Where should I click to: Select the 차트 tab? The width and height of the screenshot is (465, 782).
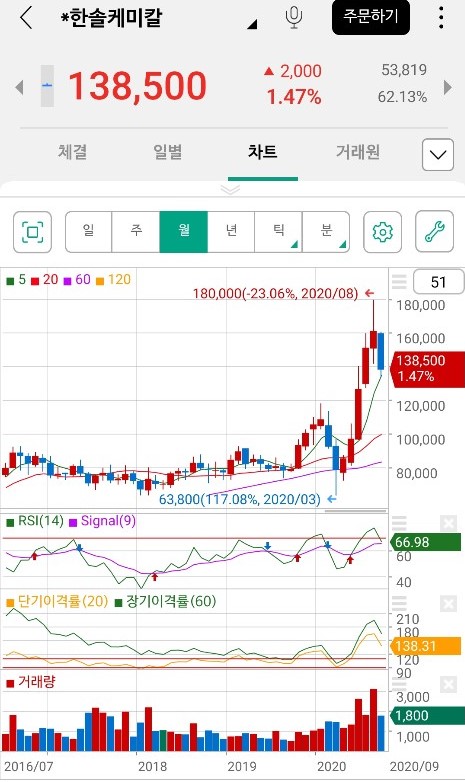click(x=262, y=152)
